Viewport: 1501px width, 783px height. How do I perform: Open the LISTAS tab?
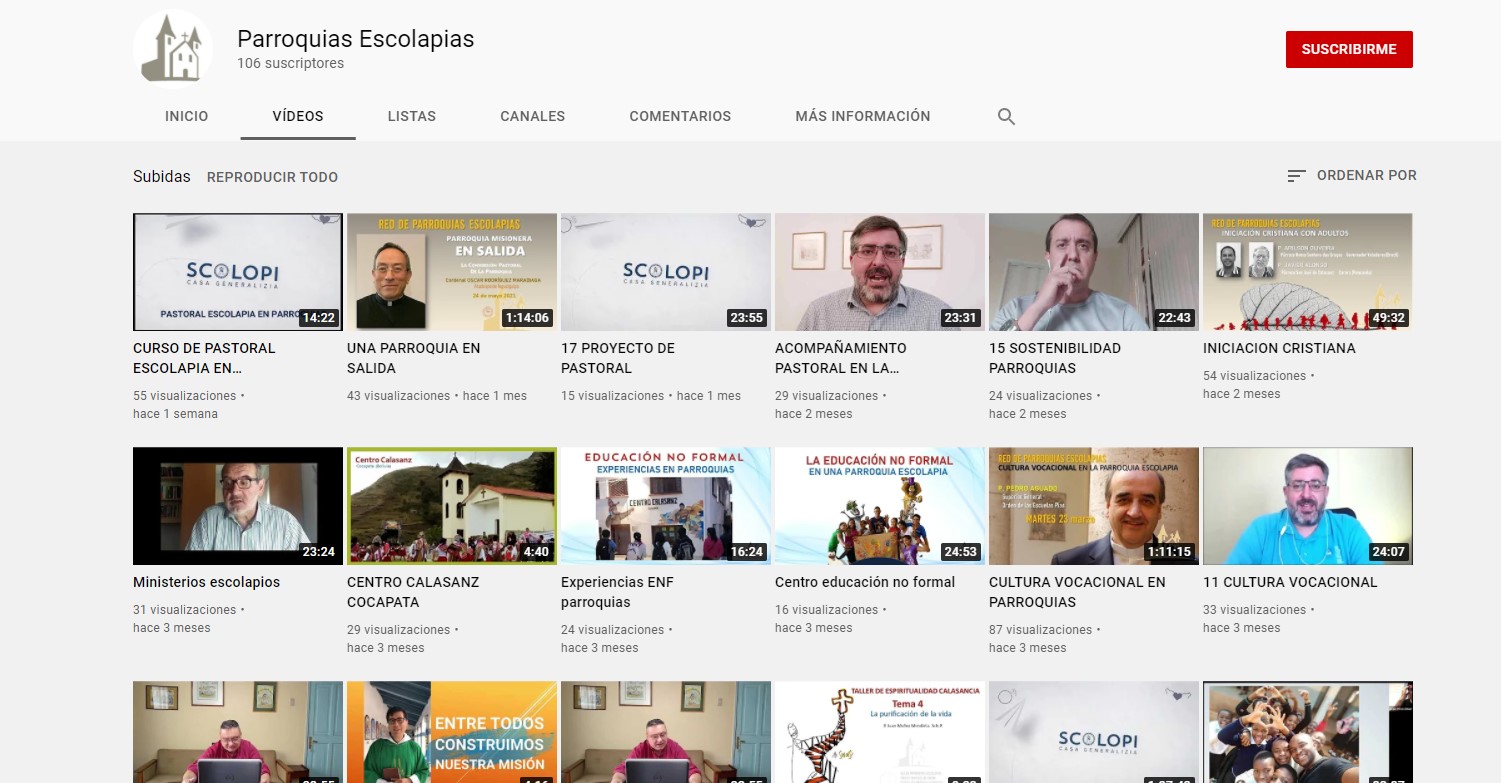[x=412, y=116]
